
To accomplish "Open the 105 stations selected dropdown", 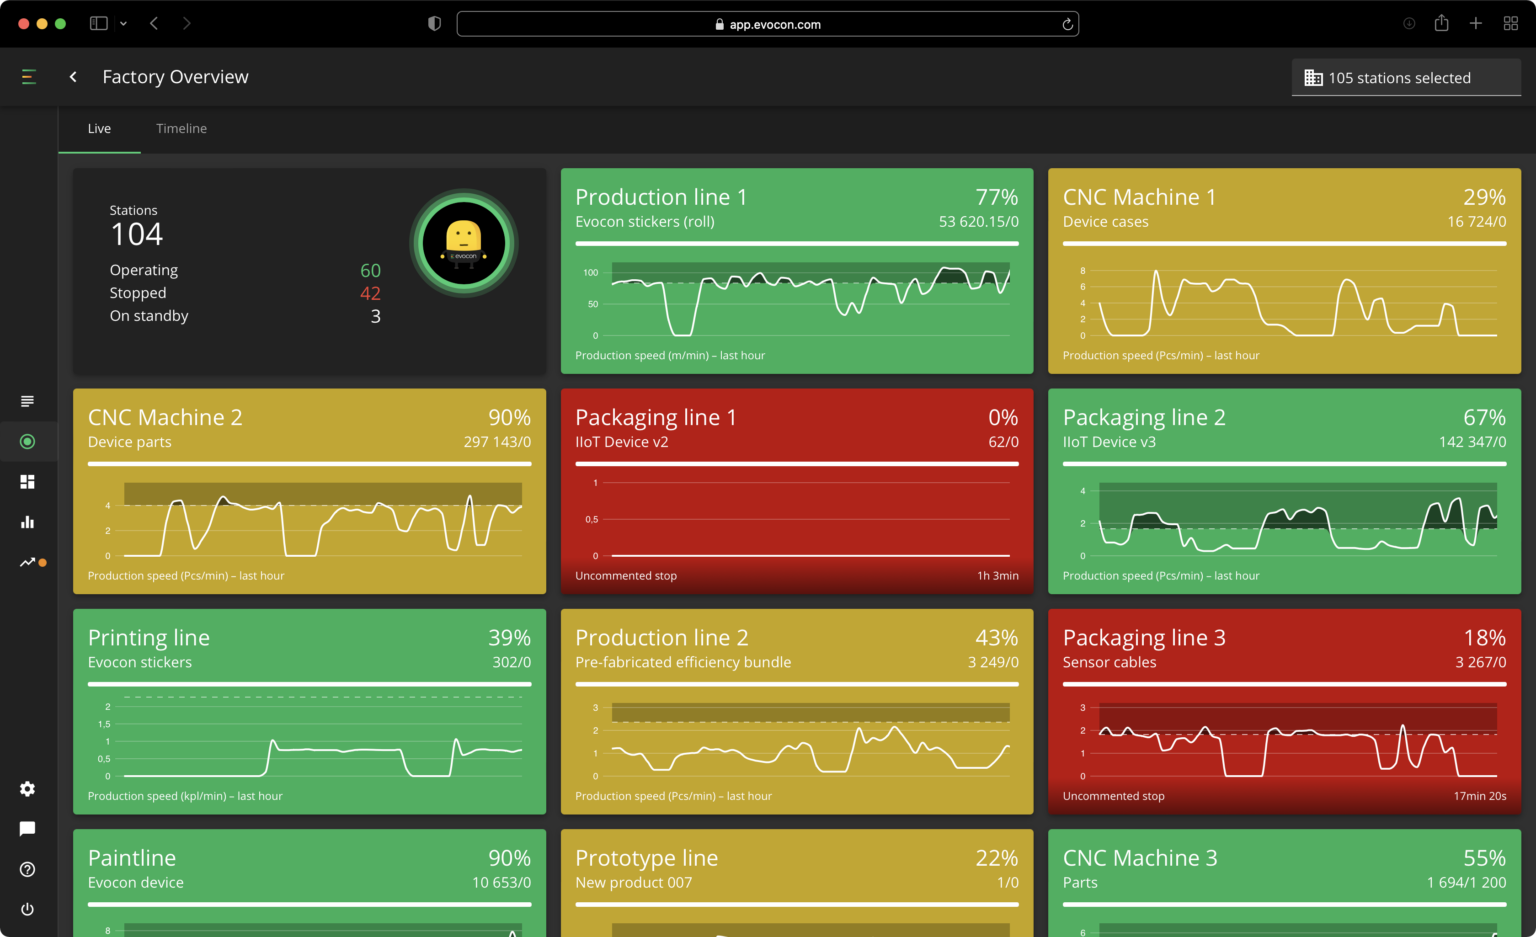I will (x=1405, y=78).
